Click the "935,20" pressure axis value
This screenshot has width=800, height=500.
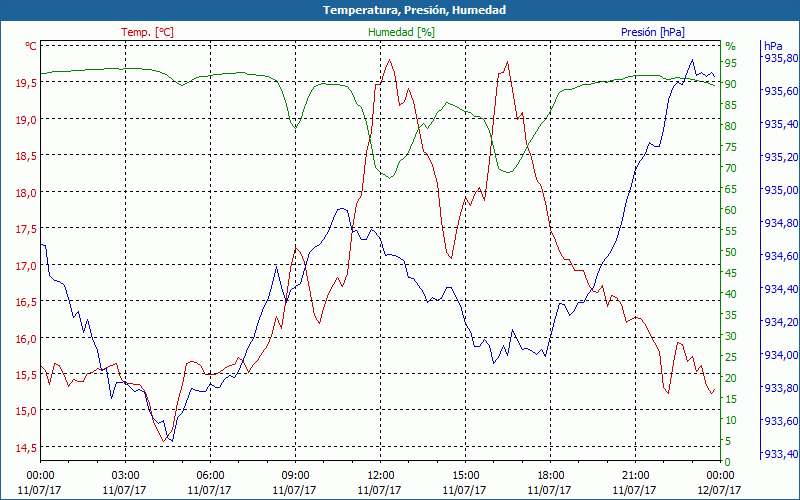(780, 157)
